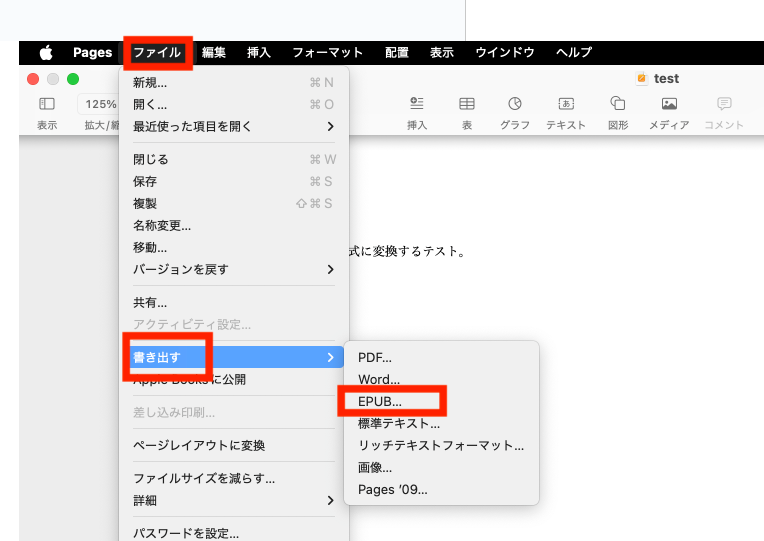Export as EPUB... from submenu
Screen dimensions: 764x541
(x=441, y=402)
